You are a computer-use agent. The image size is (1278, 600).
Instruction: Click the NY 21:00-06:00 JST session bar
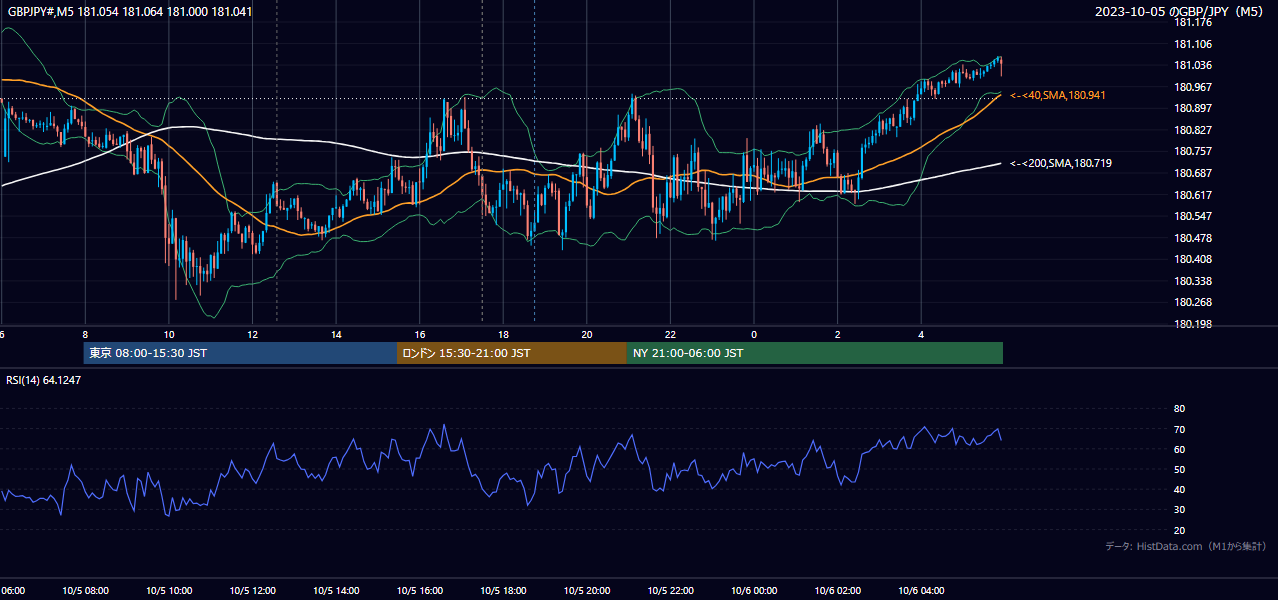point(815,353)
